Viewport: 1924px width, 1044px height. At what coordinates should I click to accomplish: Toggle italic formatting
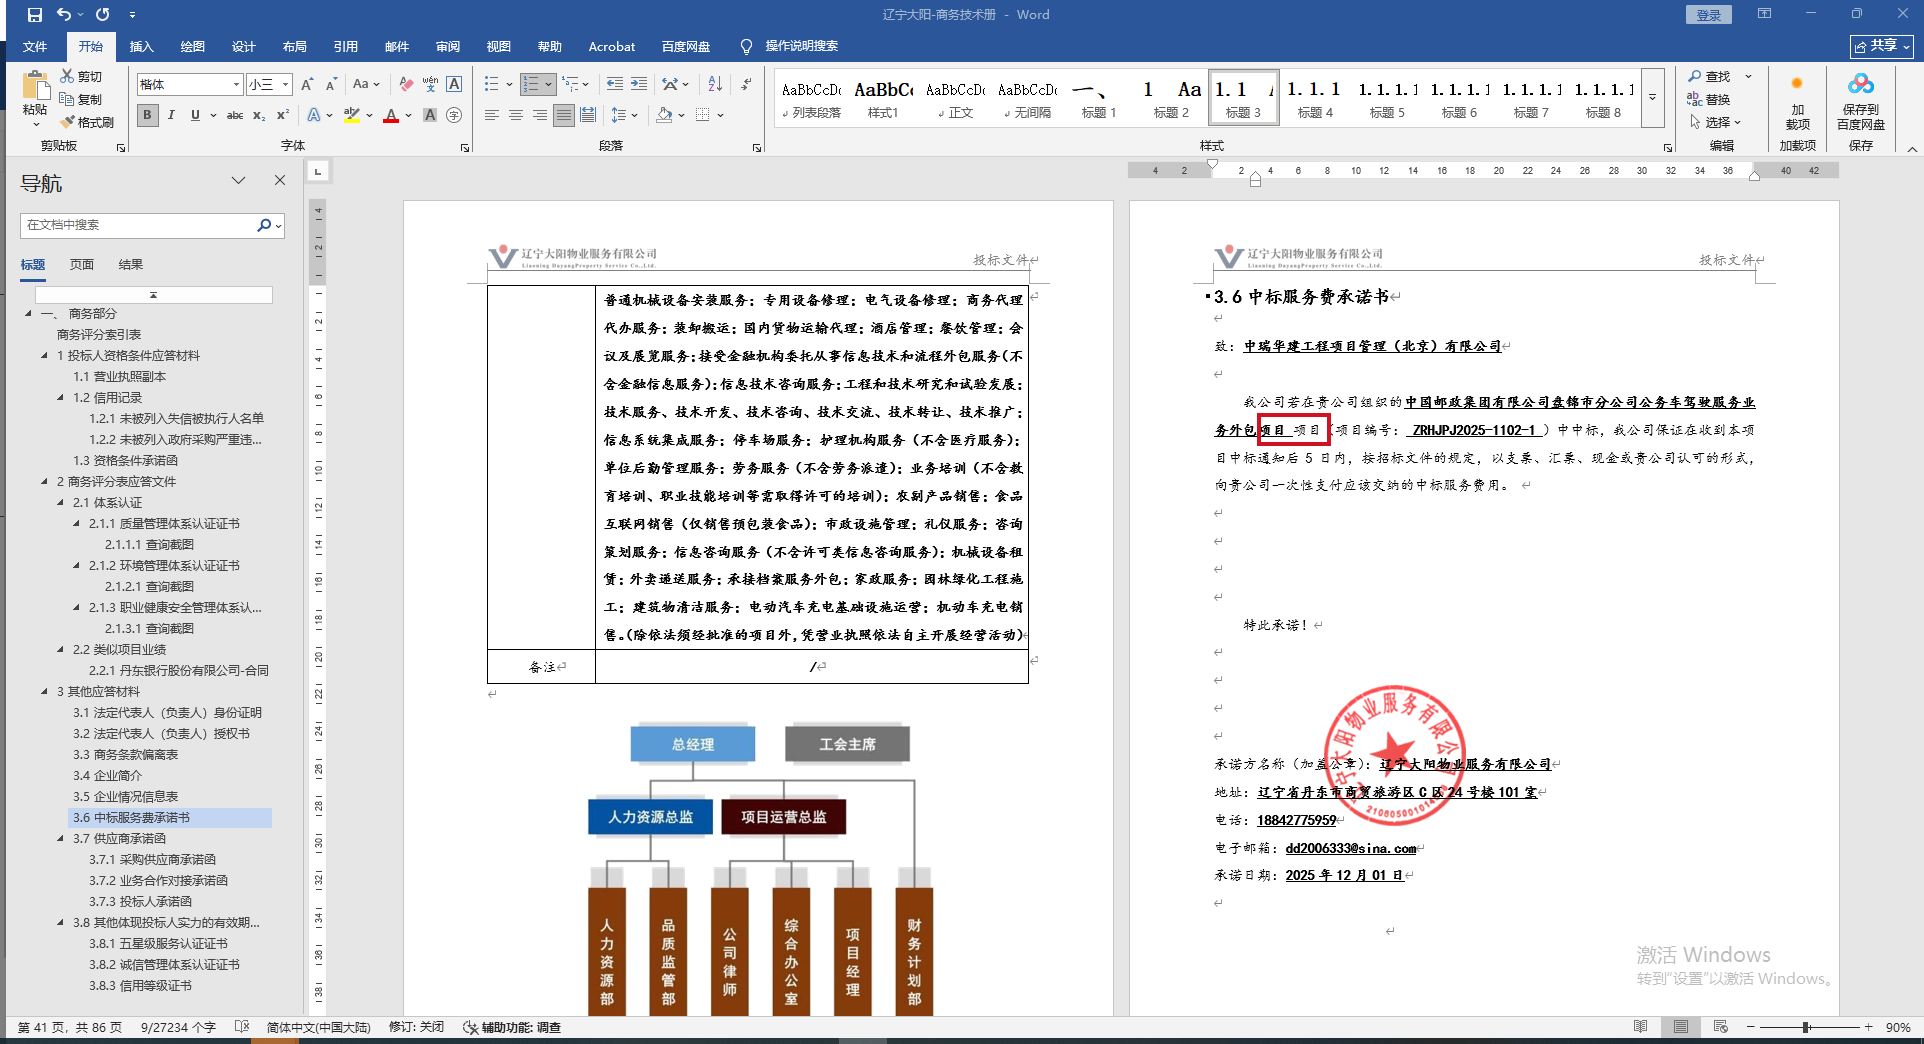tap(171, 115)
